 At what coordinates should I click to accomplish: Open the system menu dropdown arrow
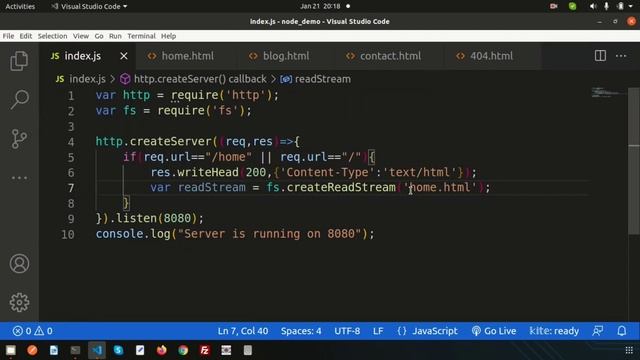pos(631,6)
